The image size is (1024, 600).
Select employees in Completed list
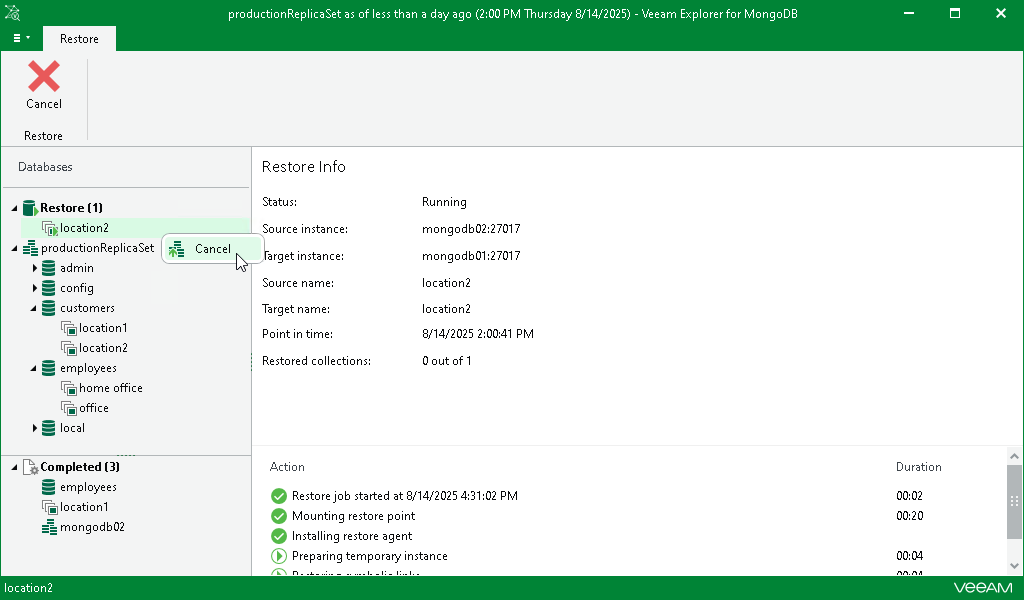point(88,487)
